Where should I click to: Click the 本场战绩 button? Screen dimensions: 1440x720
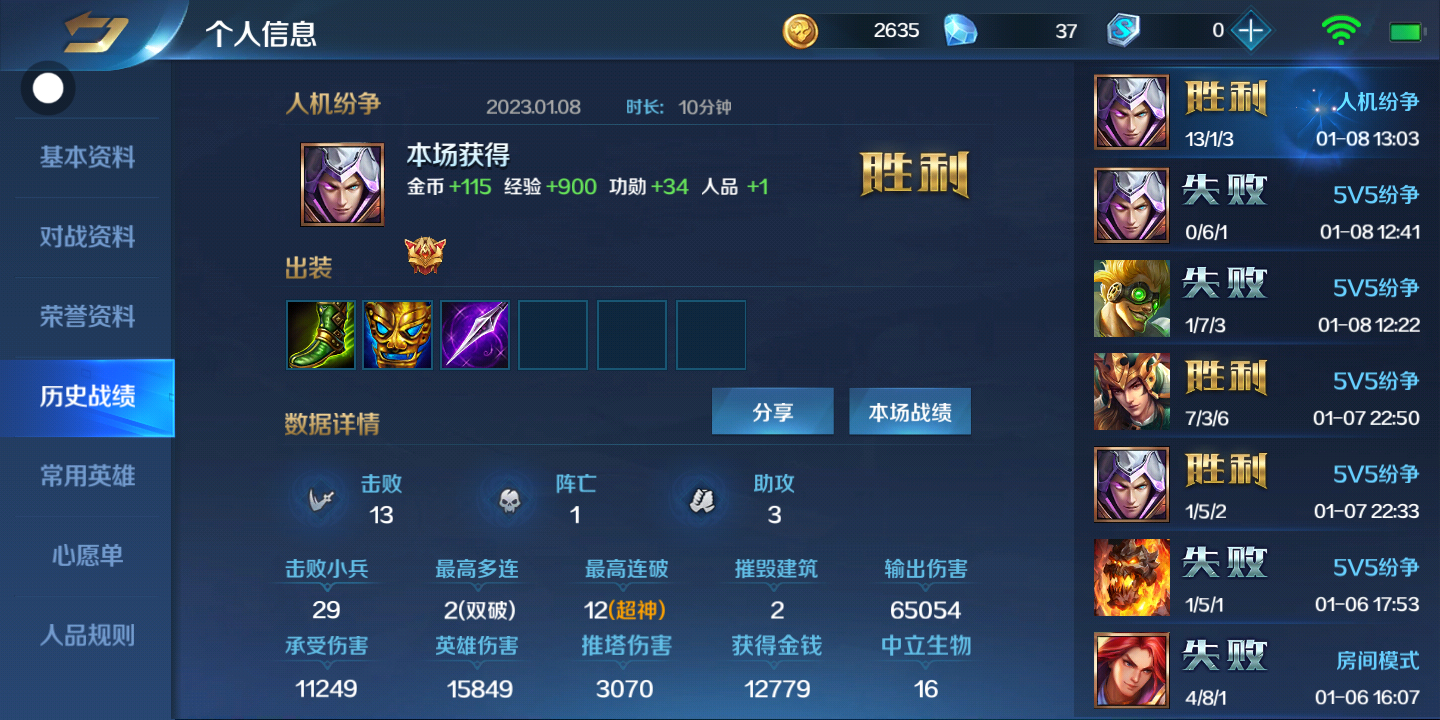click(910, 412)
